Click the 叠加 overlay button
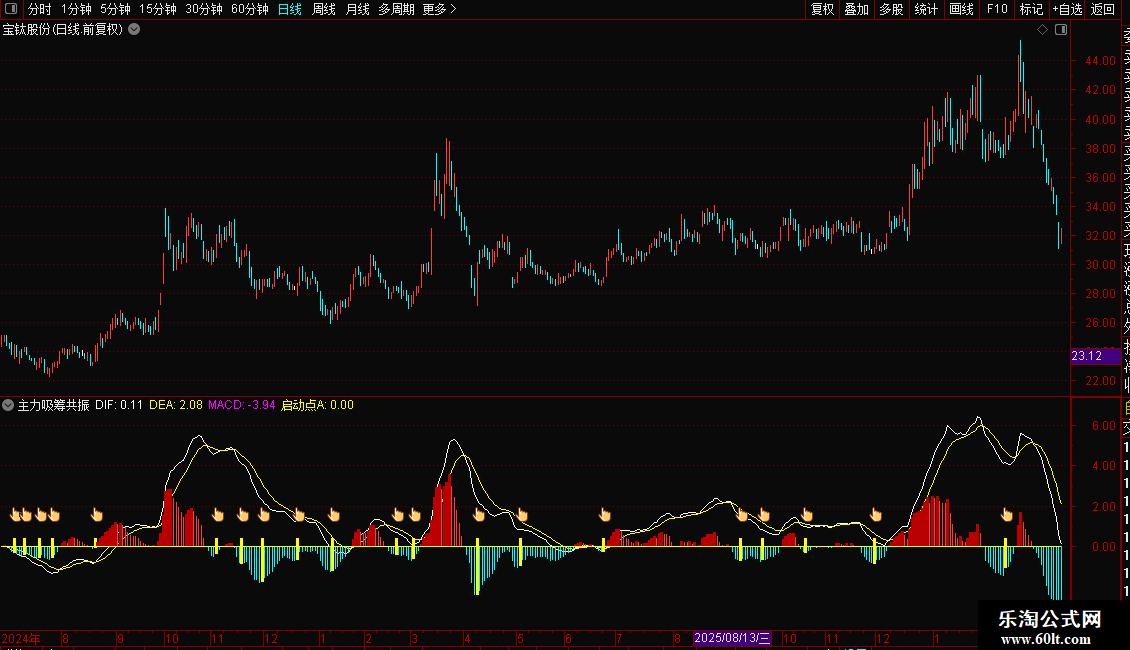 click(856, 9)
